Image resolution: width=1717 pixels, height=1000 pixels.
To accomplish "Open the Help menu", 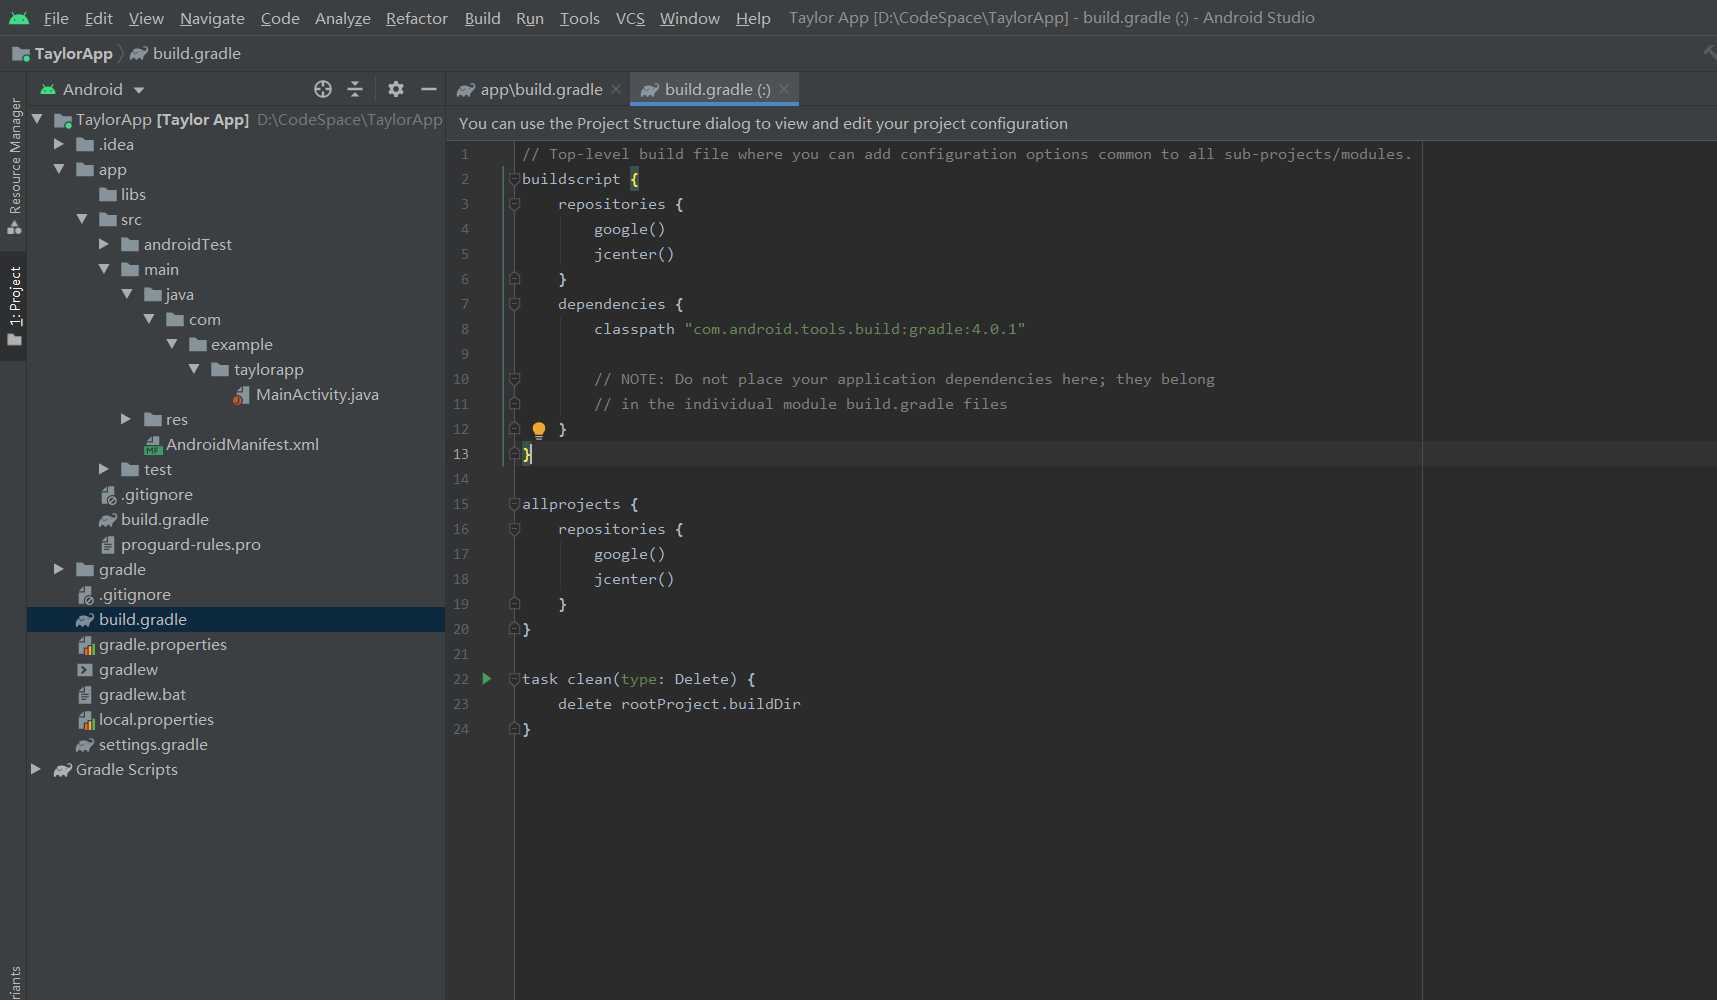I will click(x=753, y=18).
